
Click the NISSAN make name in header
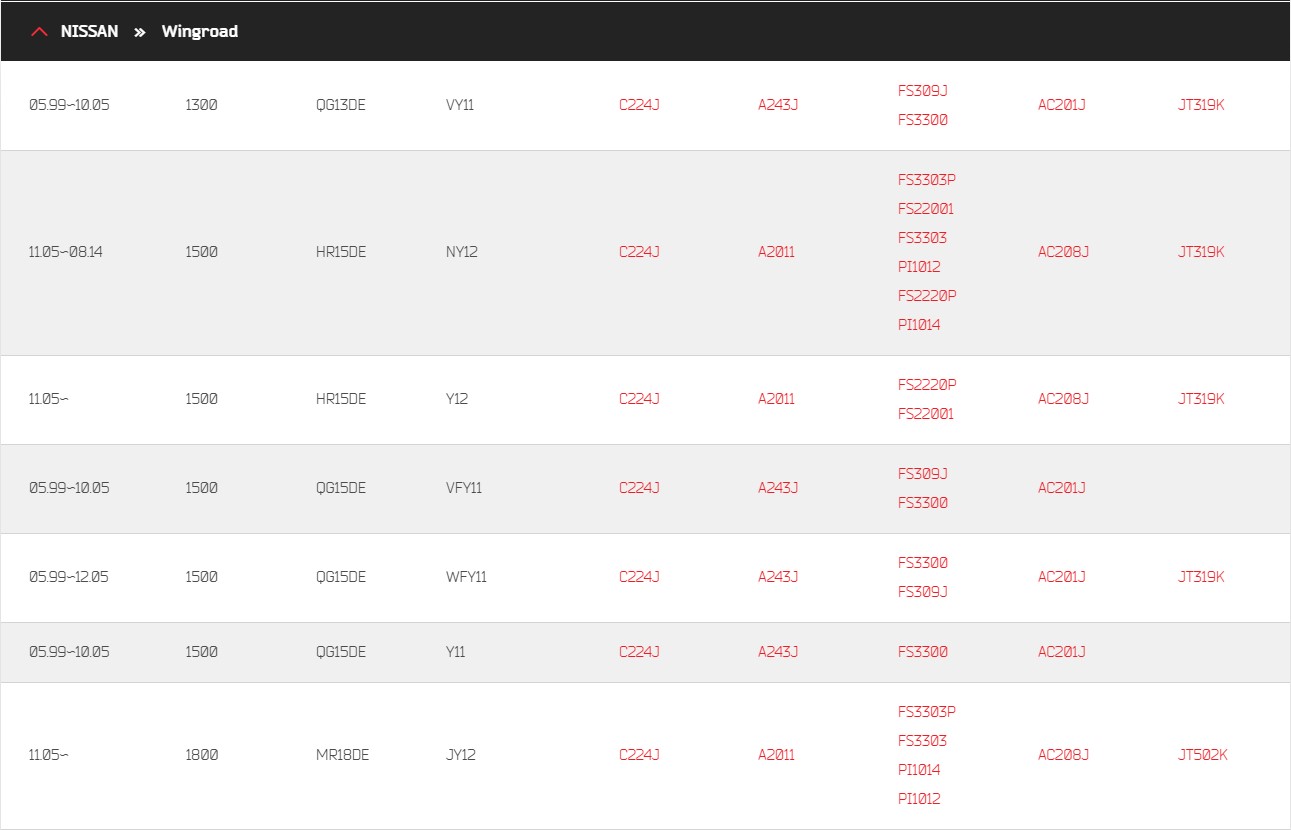click(x=89, y=32)
